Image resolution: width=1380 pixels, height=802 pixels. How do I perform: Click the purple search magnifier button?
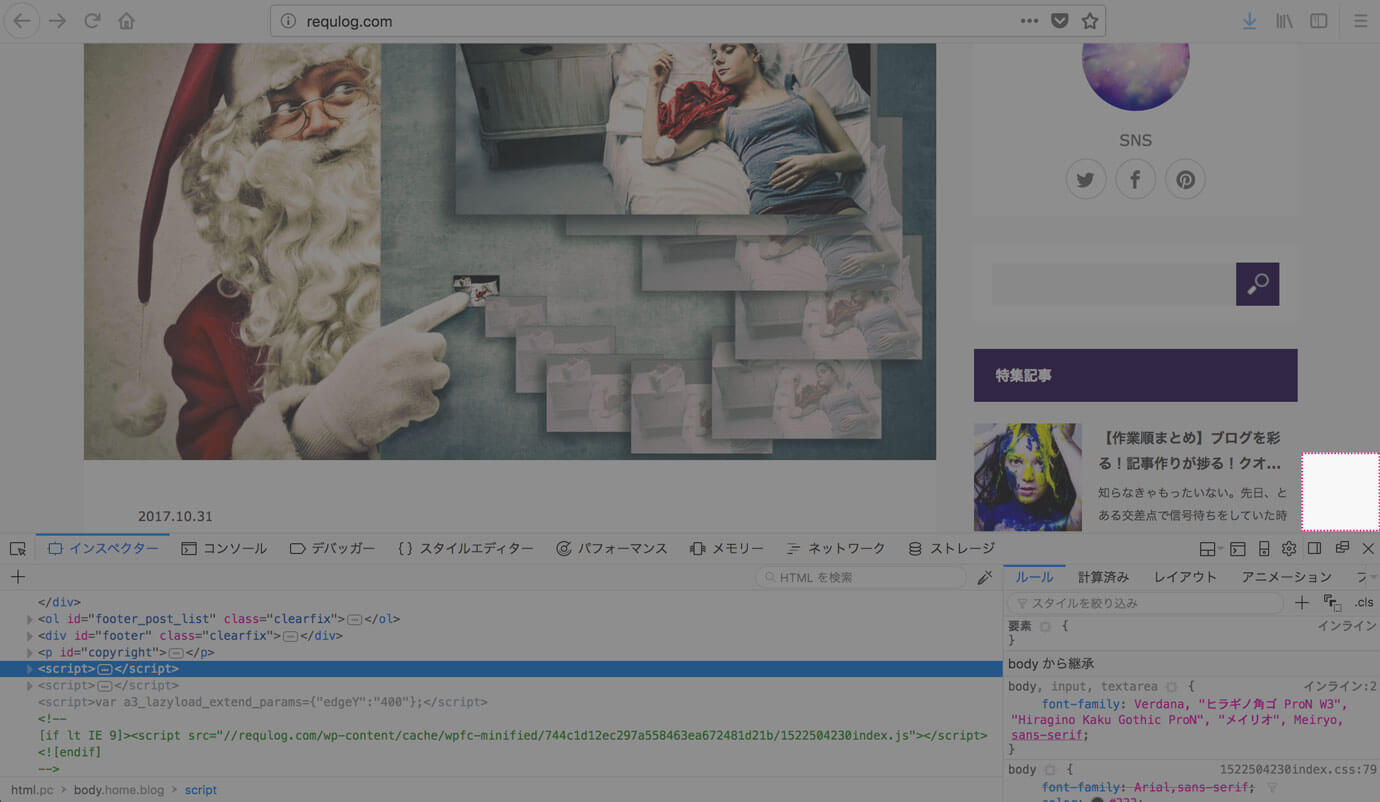[x=1258, y=284]
